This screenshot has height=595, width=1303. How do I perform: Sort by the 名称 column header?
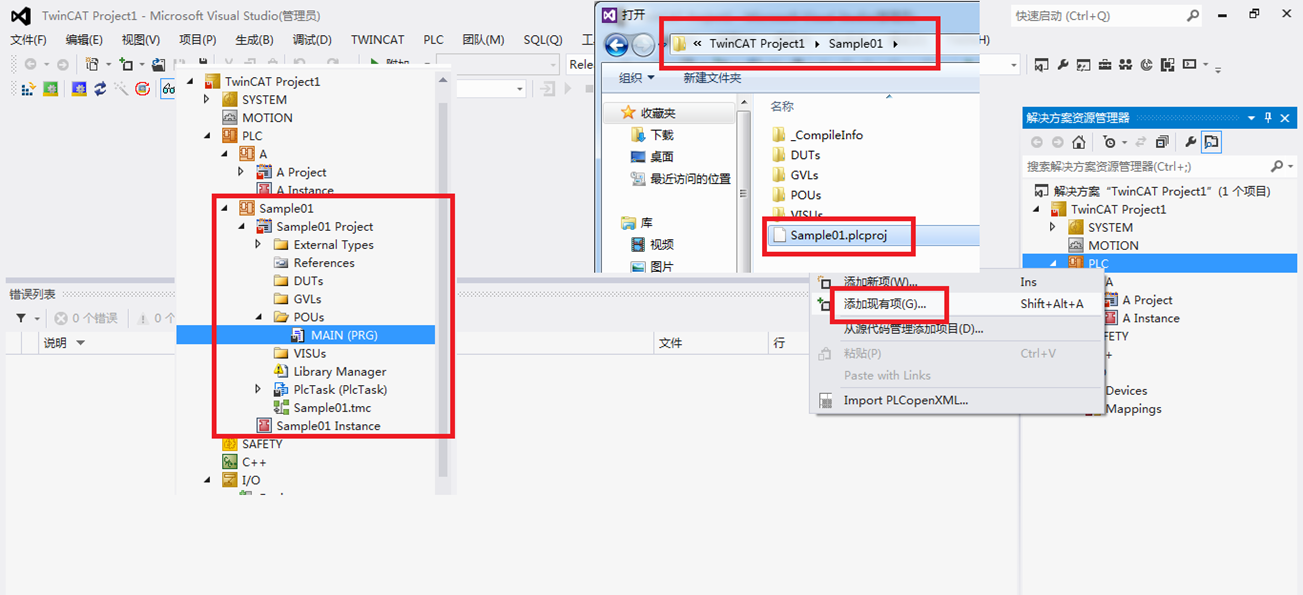point(782,106)
